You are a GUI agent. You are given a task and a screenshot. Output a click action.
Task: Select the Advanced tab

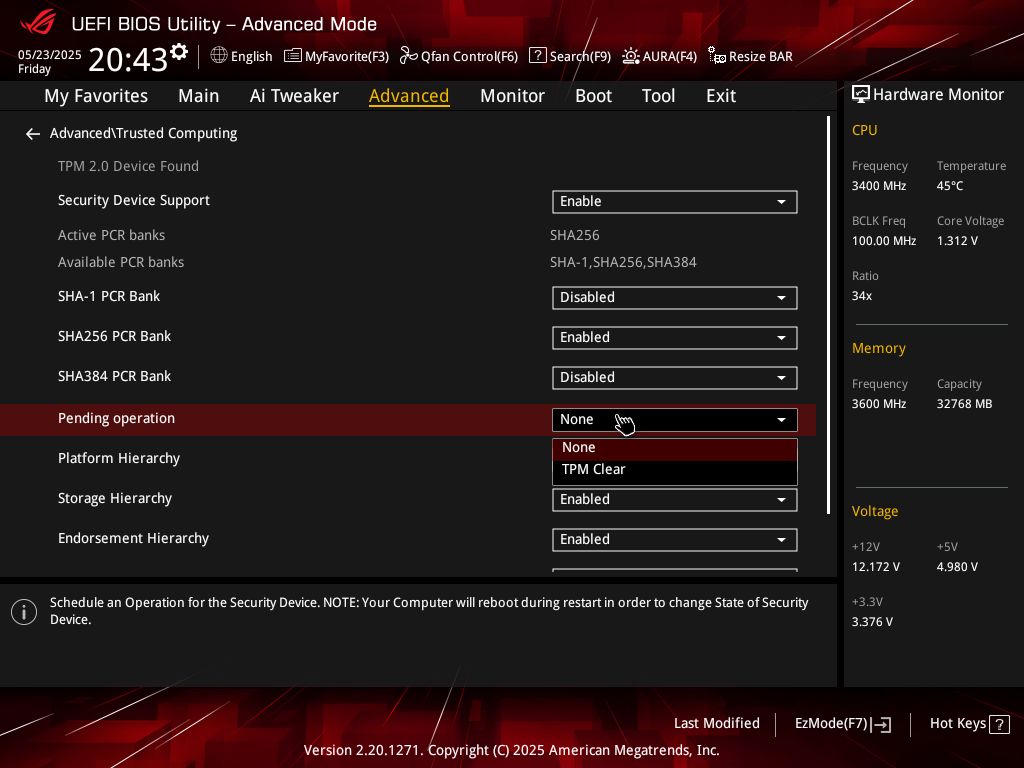tap(409, 96)
